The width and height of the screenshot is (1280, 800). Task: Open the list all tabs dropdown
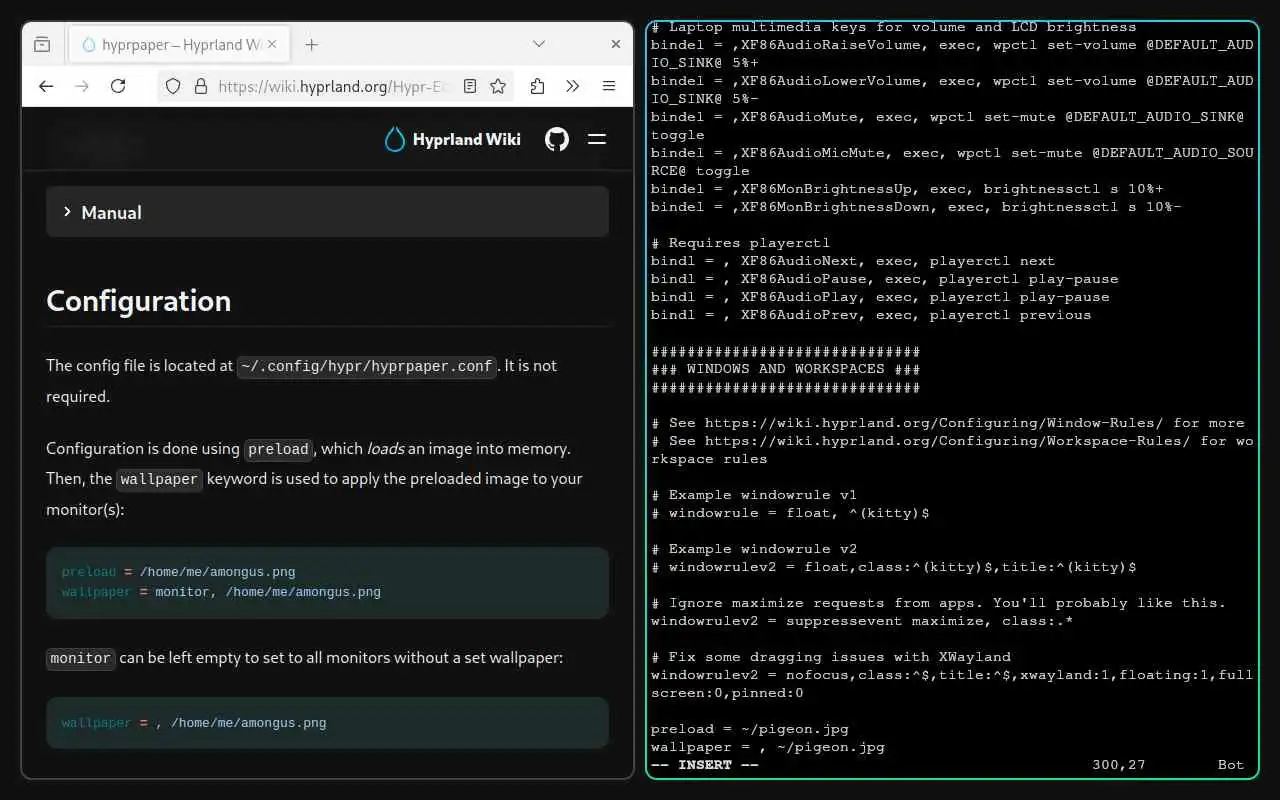coord(539,44)
